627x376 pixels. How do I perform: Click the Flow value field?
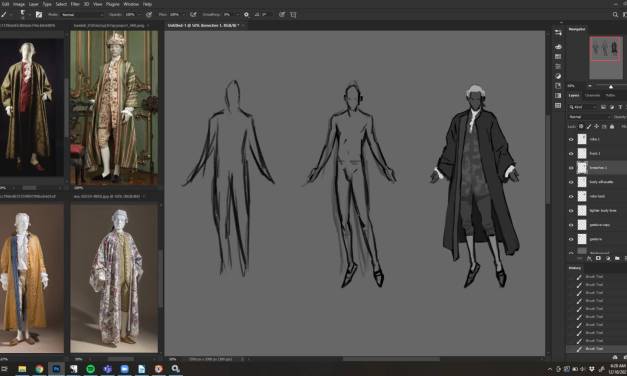click(174, 14)
